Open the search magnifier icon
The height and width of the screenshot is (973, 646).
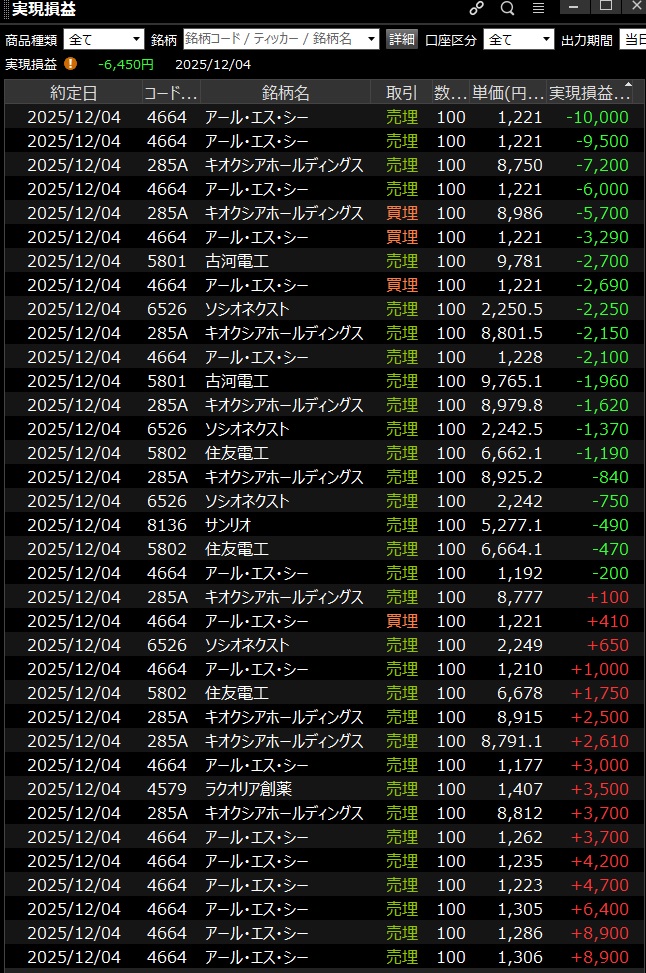click(507, 9)
